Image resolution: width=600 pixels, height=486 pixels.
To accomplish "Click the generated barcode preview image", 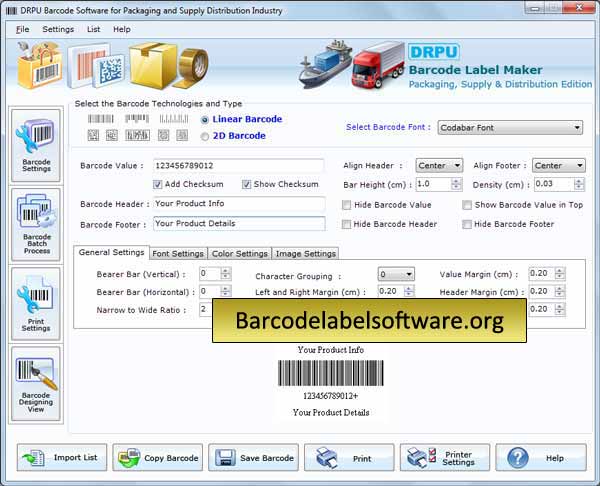I will point(331,373).
